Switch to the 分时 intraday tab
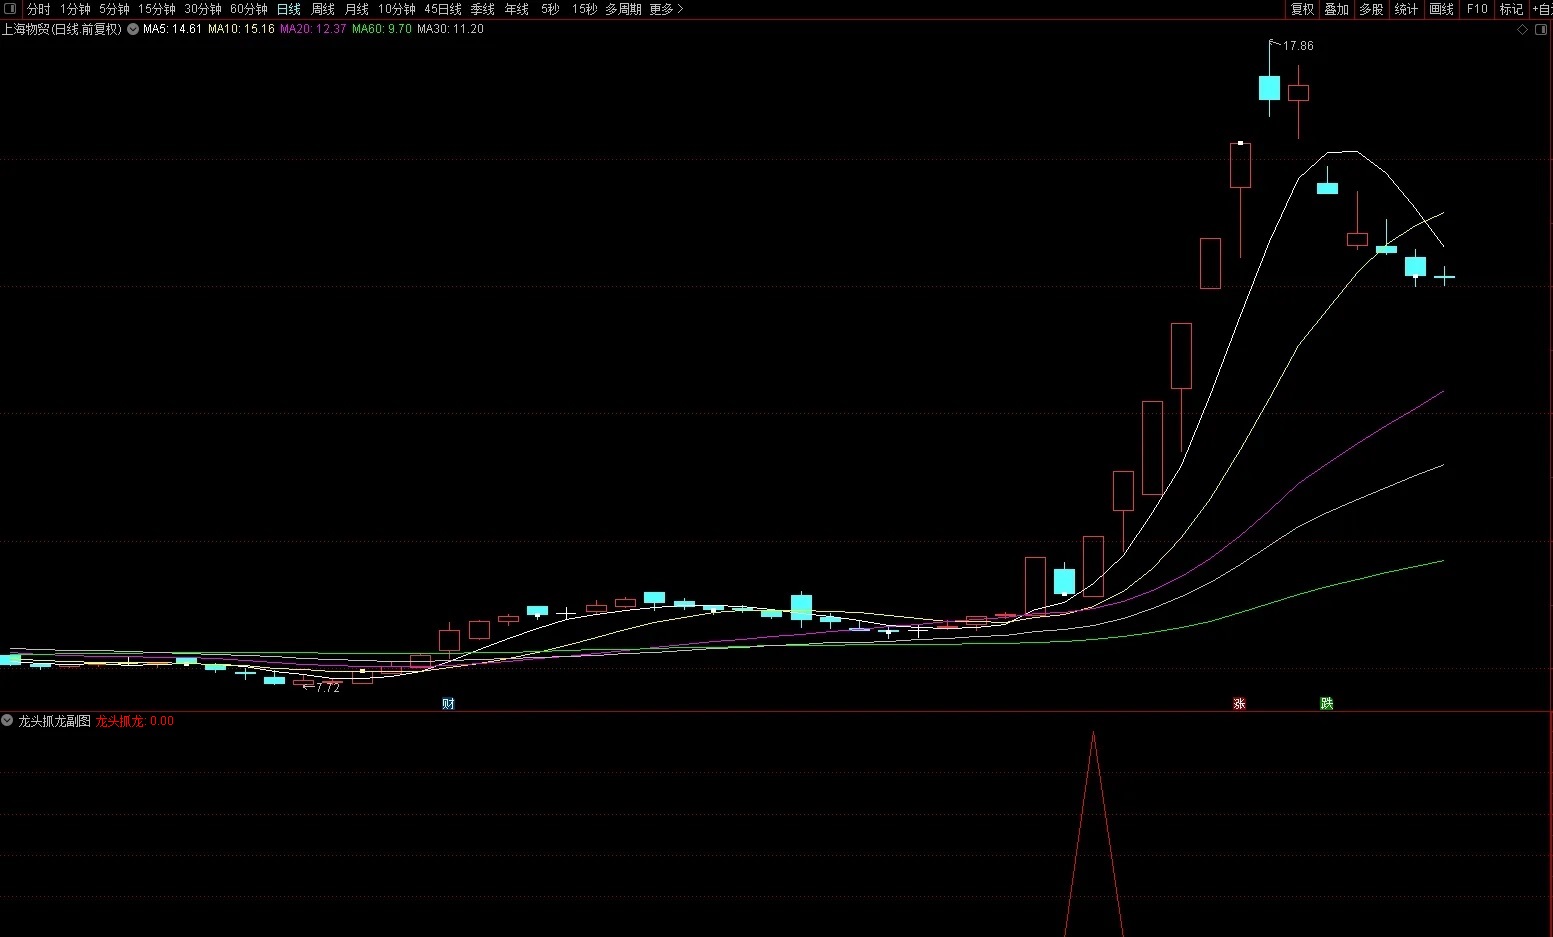1553x937 pixels. click(x=38, y=9)
